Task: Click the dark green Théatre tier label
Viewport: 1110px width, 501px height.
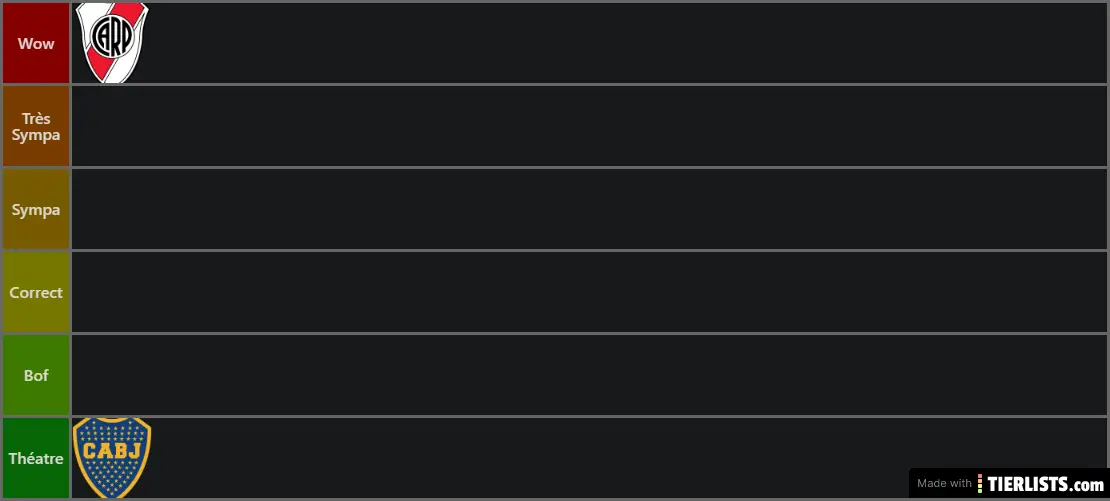Action: coord(36,459)
